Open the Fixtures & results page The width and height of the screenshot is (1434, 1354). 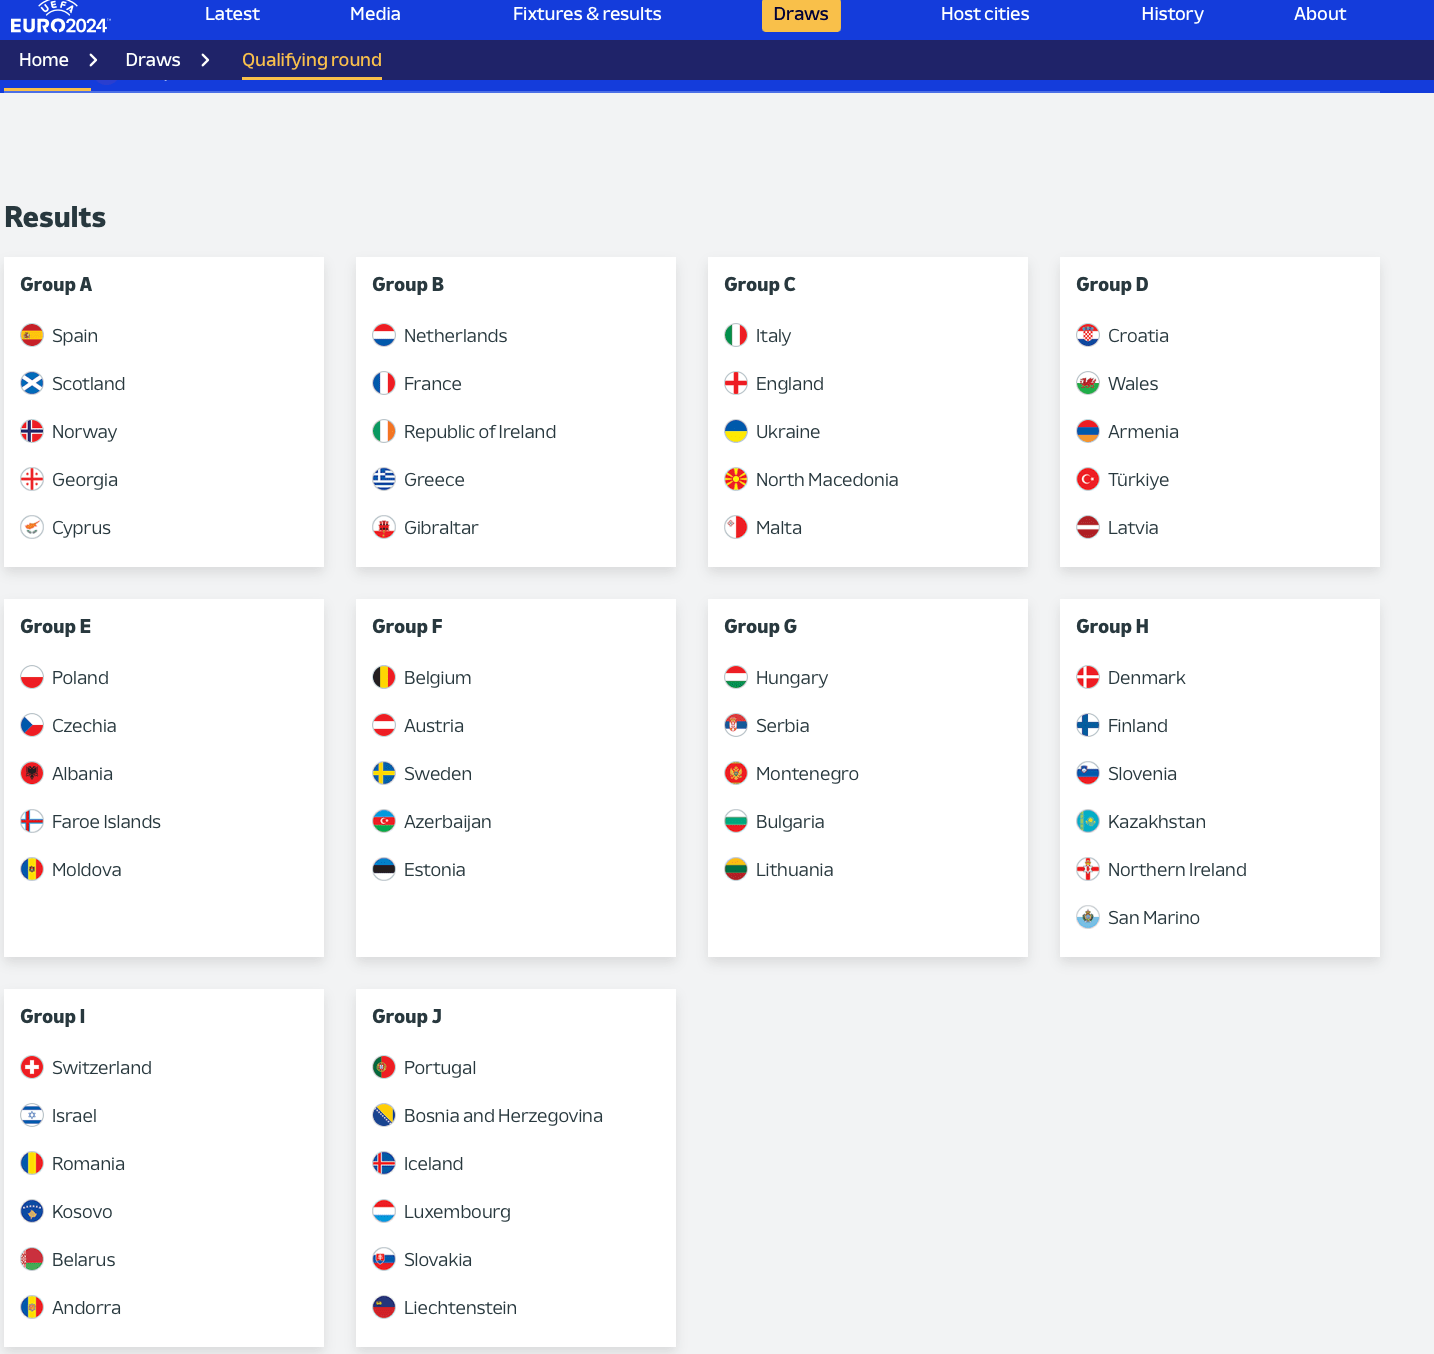coord(587,14)
